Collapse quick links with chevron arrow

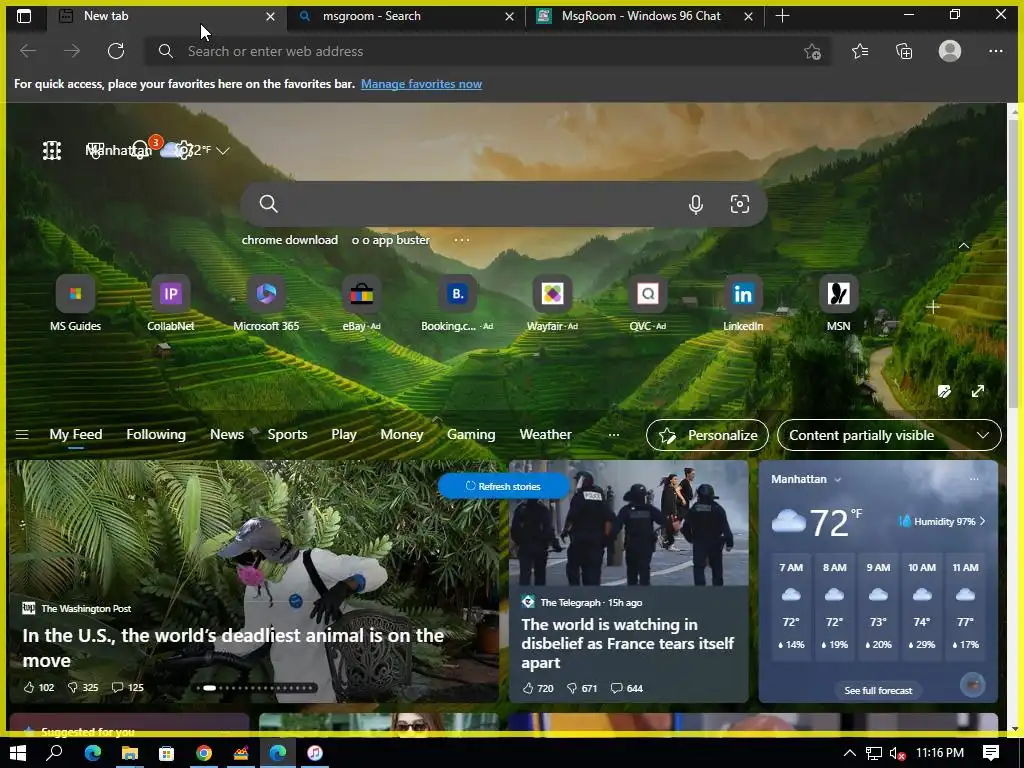click(963, 246)
